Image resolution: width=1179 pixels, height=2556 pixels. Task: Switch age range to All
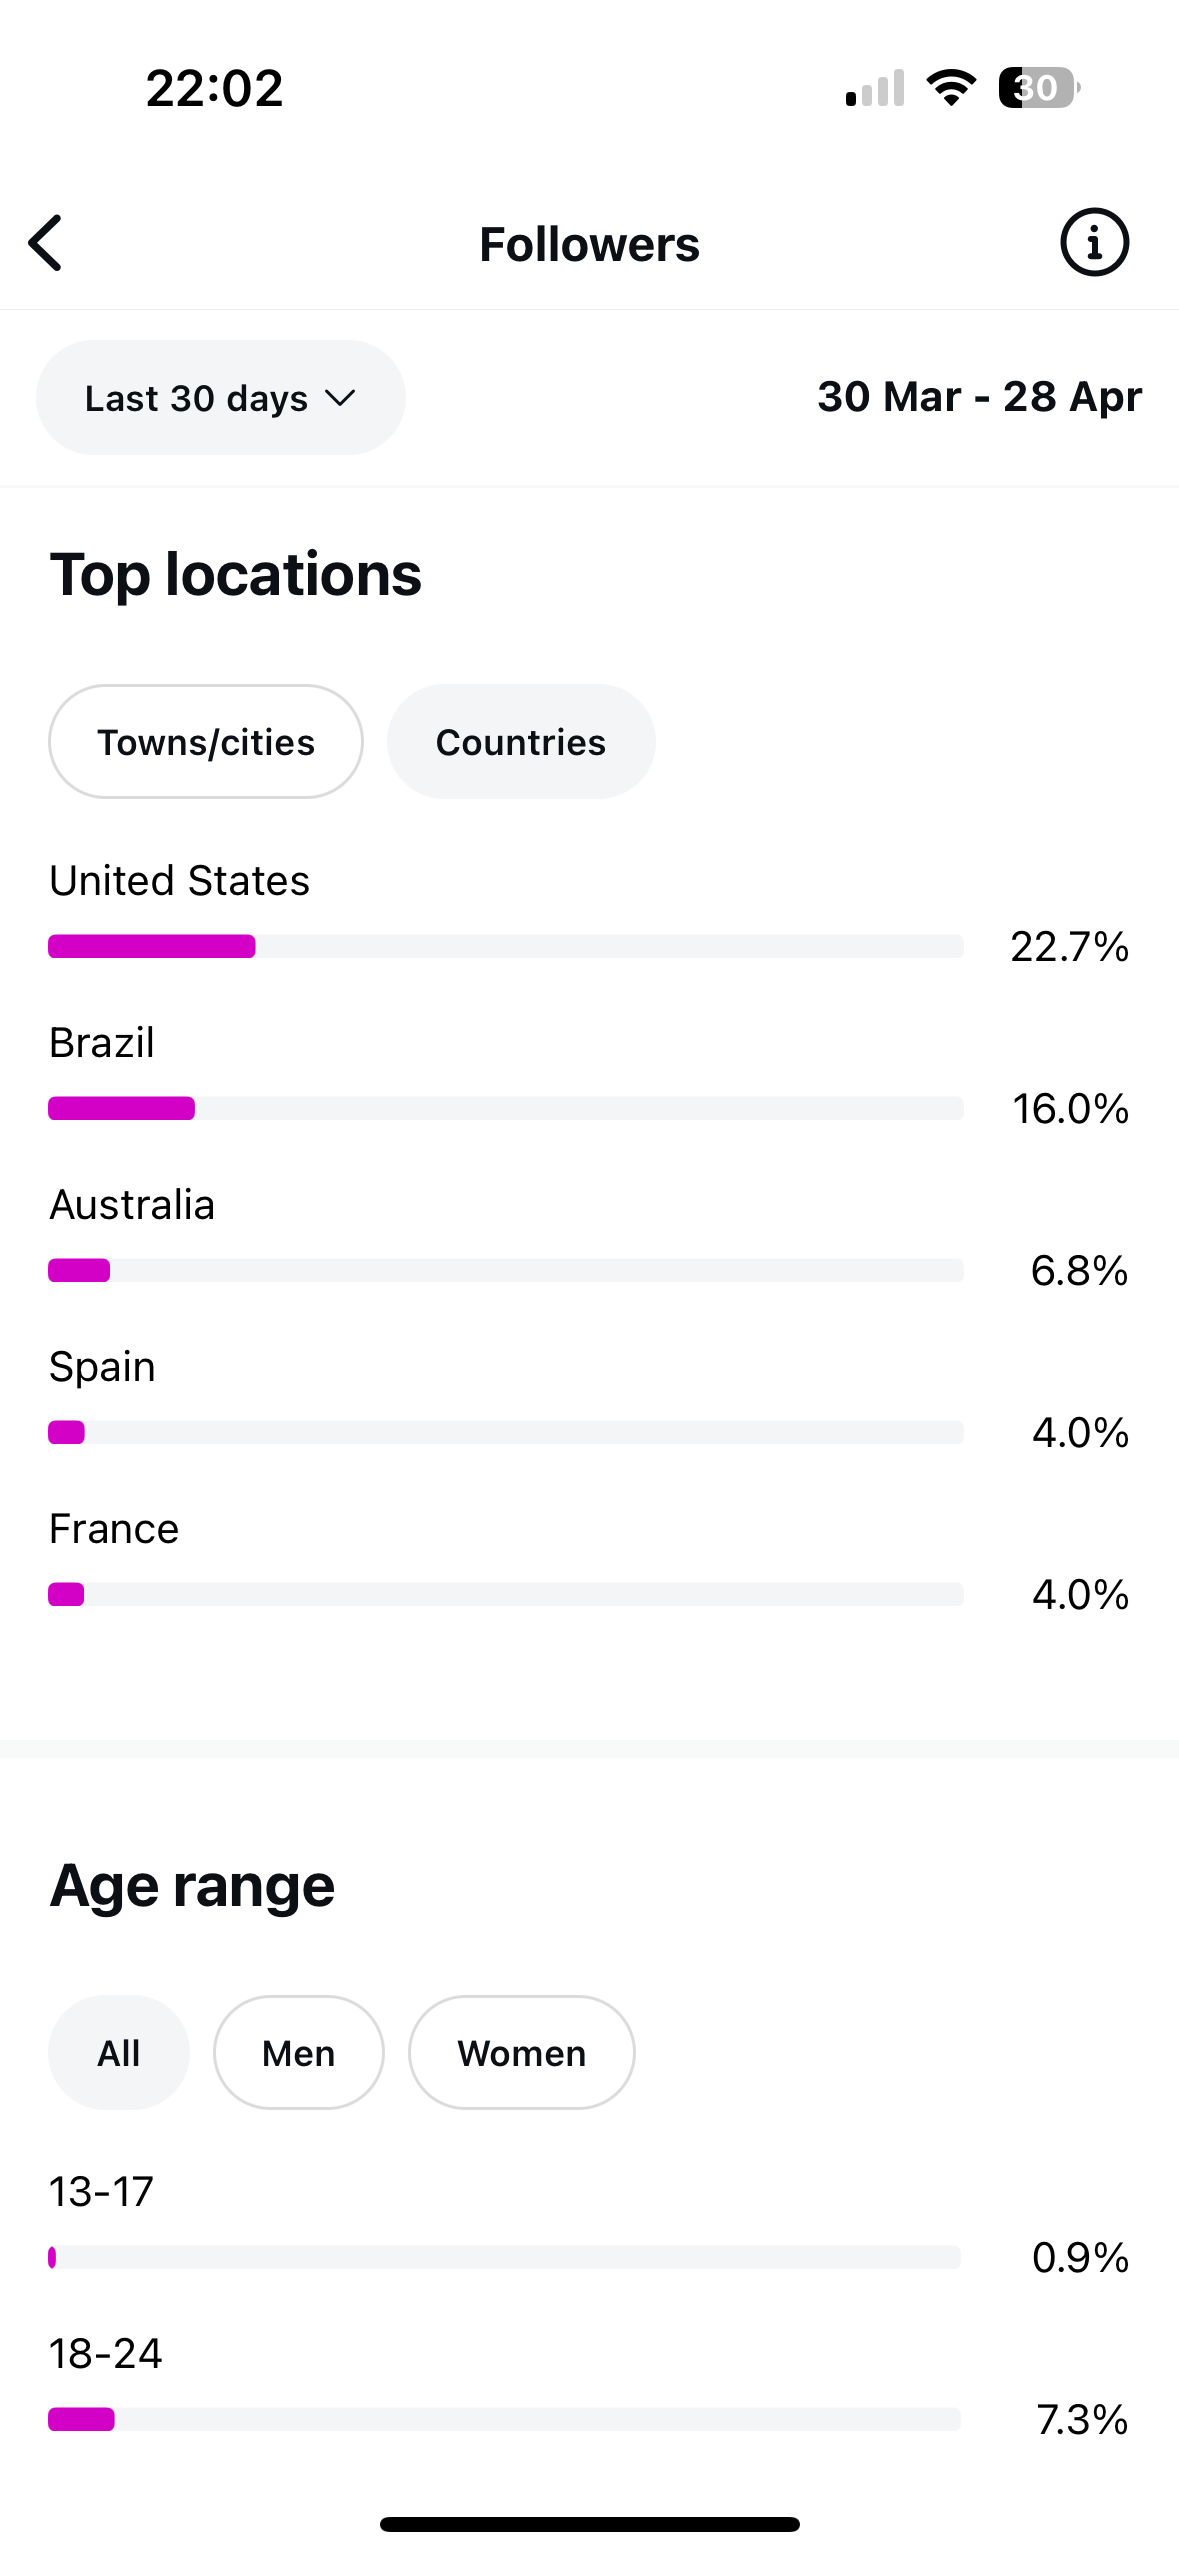[118, 2053]
